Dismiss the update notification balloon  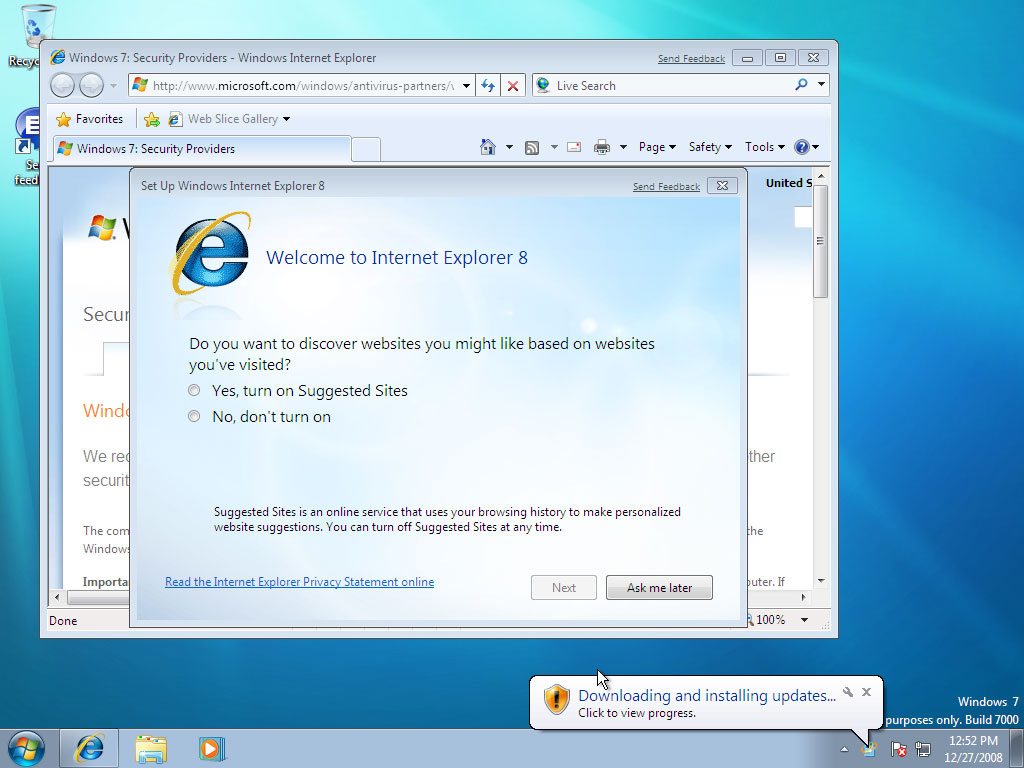866,692
